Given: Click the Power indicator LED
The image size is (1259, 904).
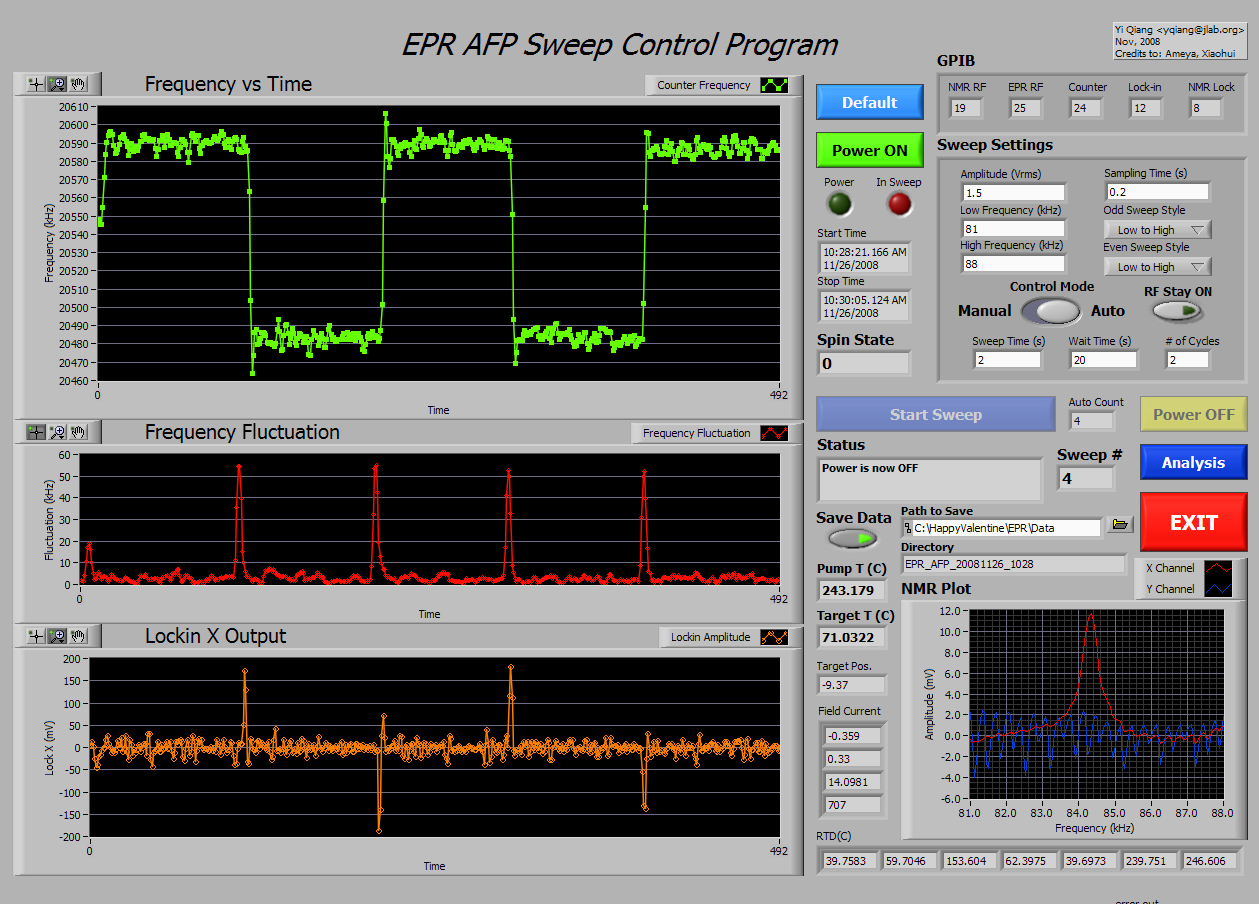Looking at the screenshot, I should pyautogui.click(x=839, y=204).
